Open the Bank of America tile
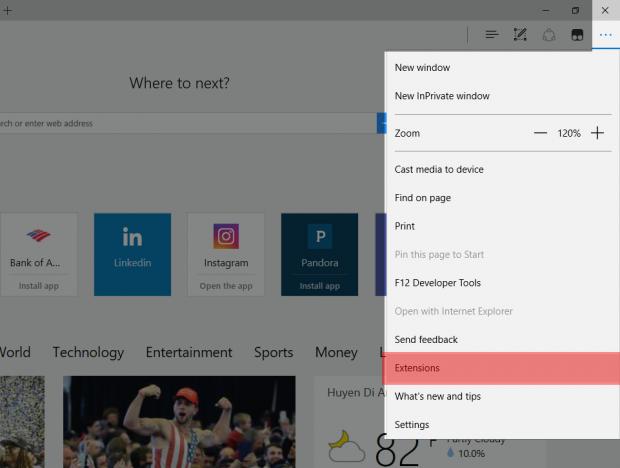The width and height of the screenshot is (620, 468). [x=34, y=254]
